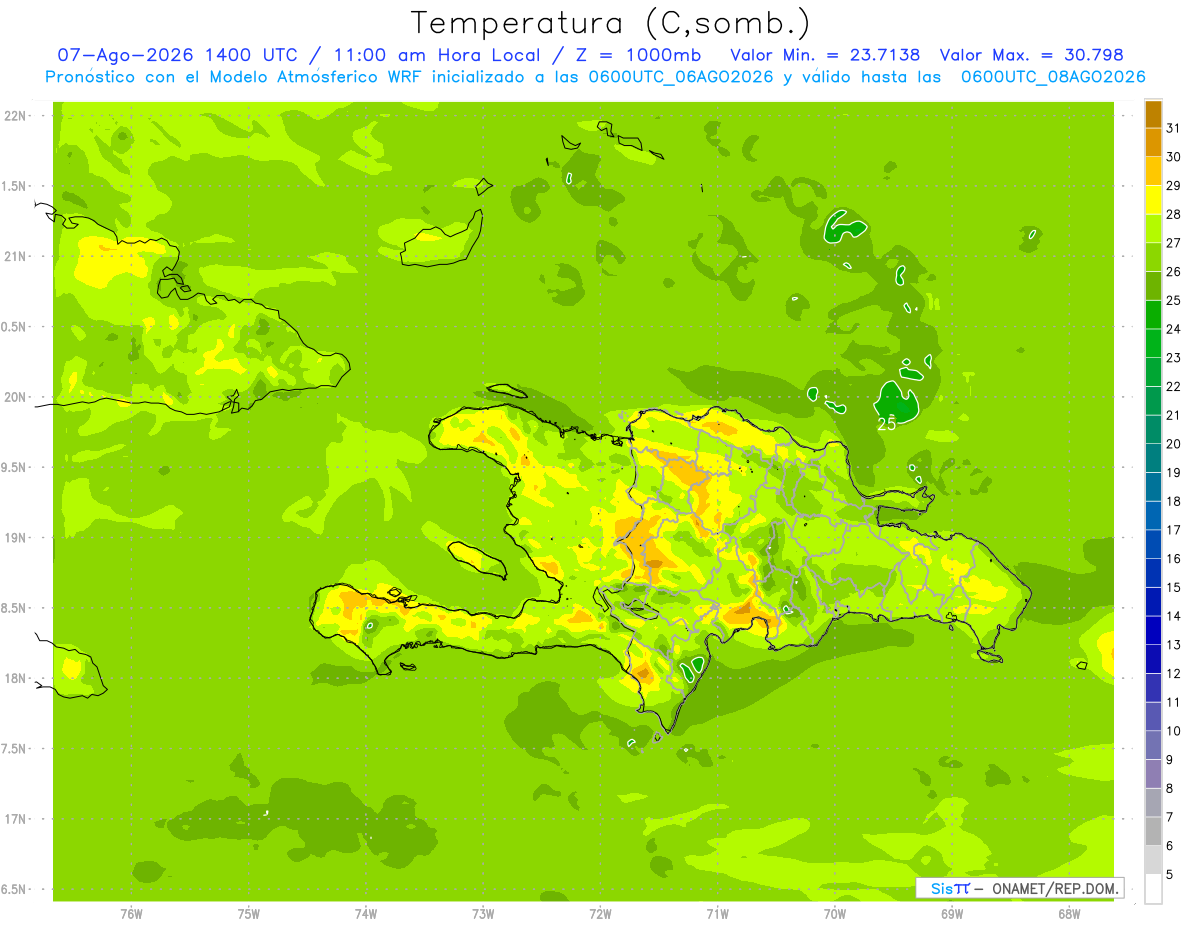Screen dimensions: 1200x927
Task: Click the '18N' latitude label
Action: click(15, 679)
